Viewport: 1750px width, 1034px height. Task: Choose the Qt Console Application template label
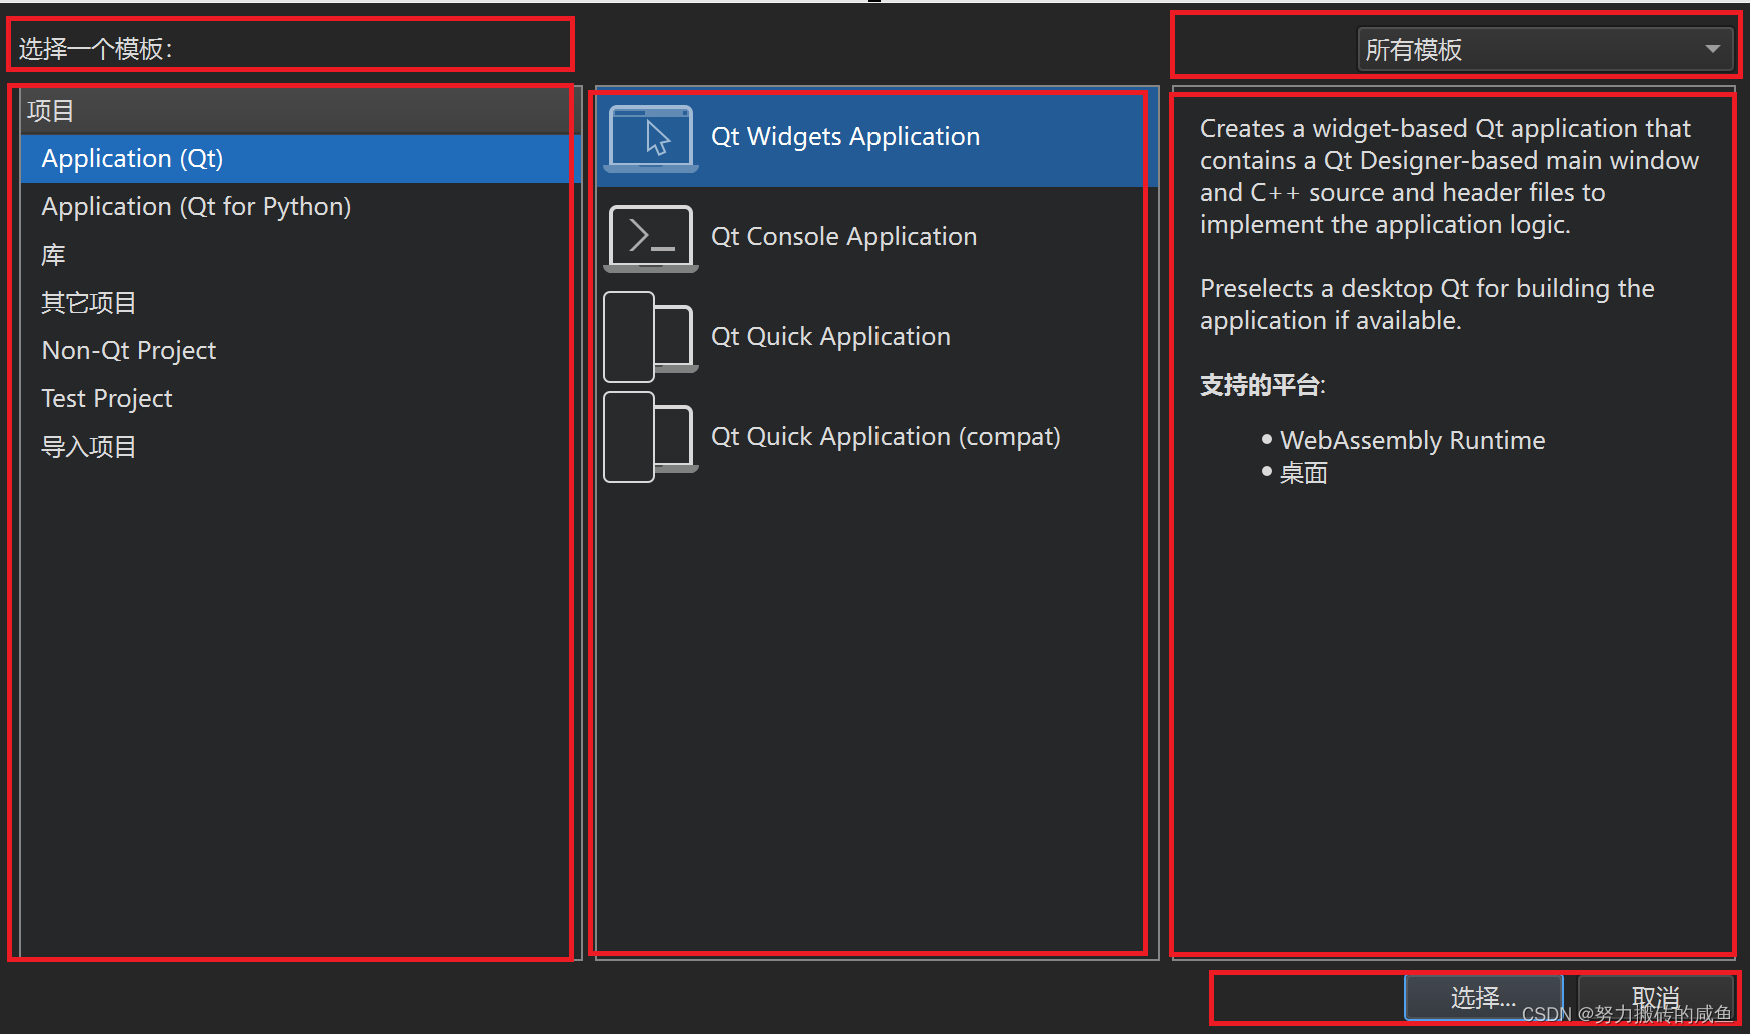tap(844, 237)
